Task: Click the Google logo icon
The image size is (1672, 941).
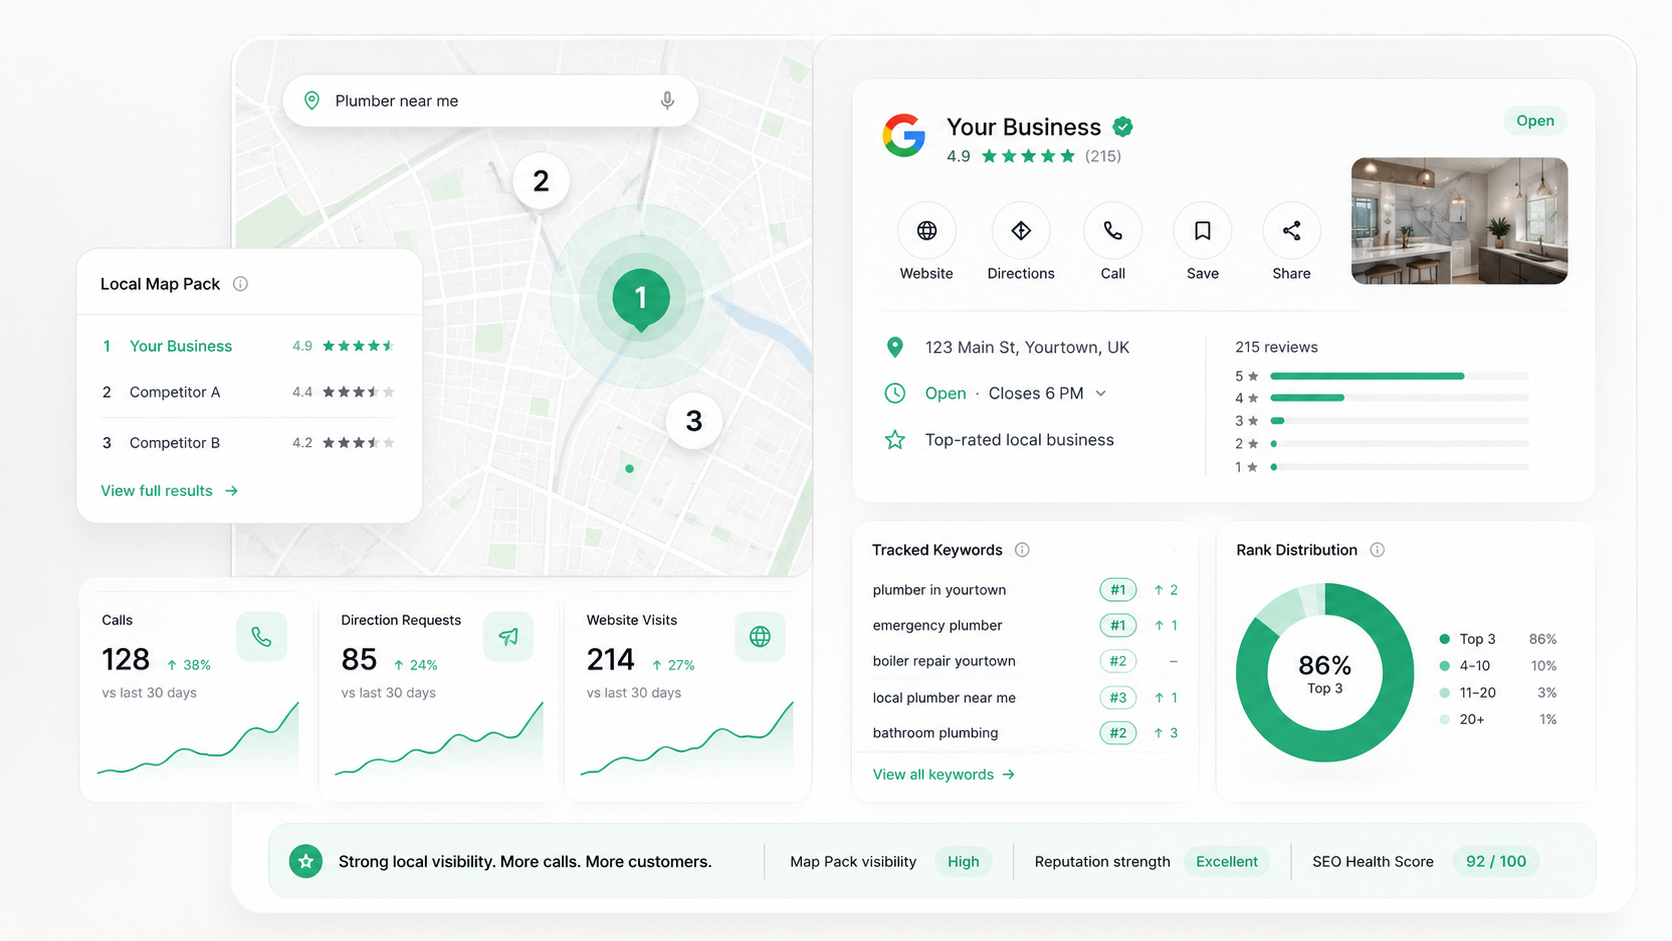Action: pyautogui.click(x=904, y=135)
